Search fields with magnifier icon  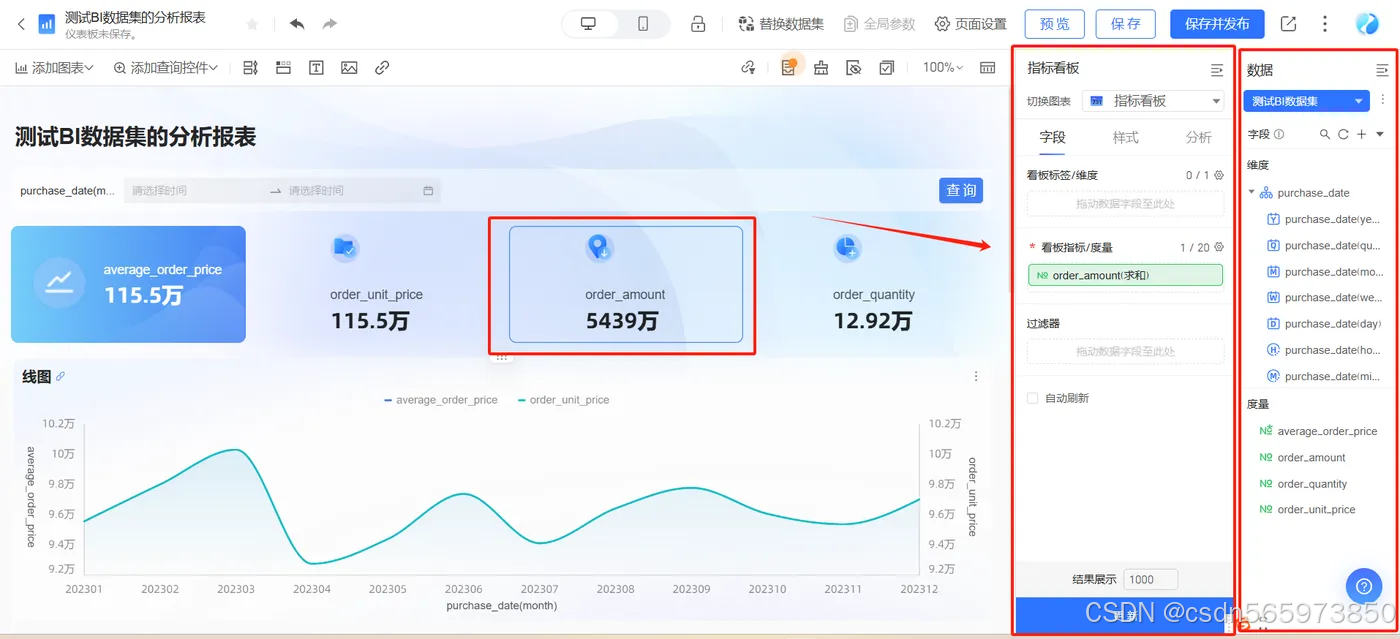(1325, 134)
